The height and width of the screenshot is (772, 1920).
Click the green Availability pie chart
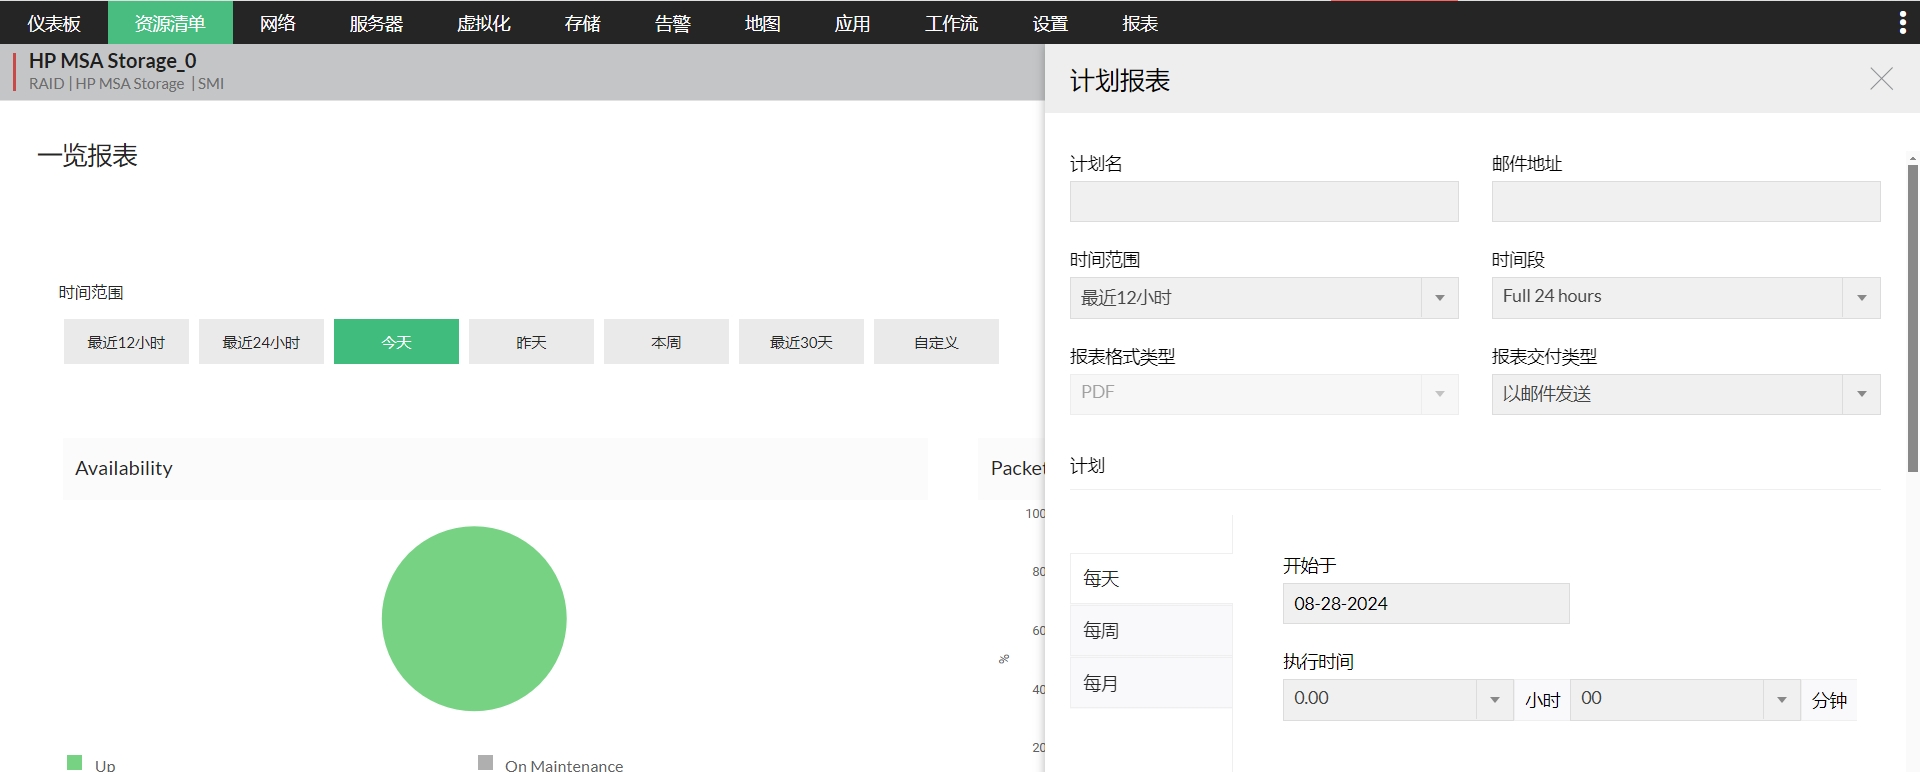click(474, 619)
